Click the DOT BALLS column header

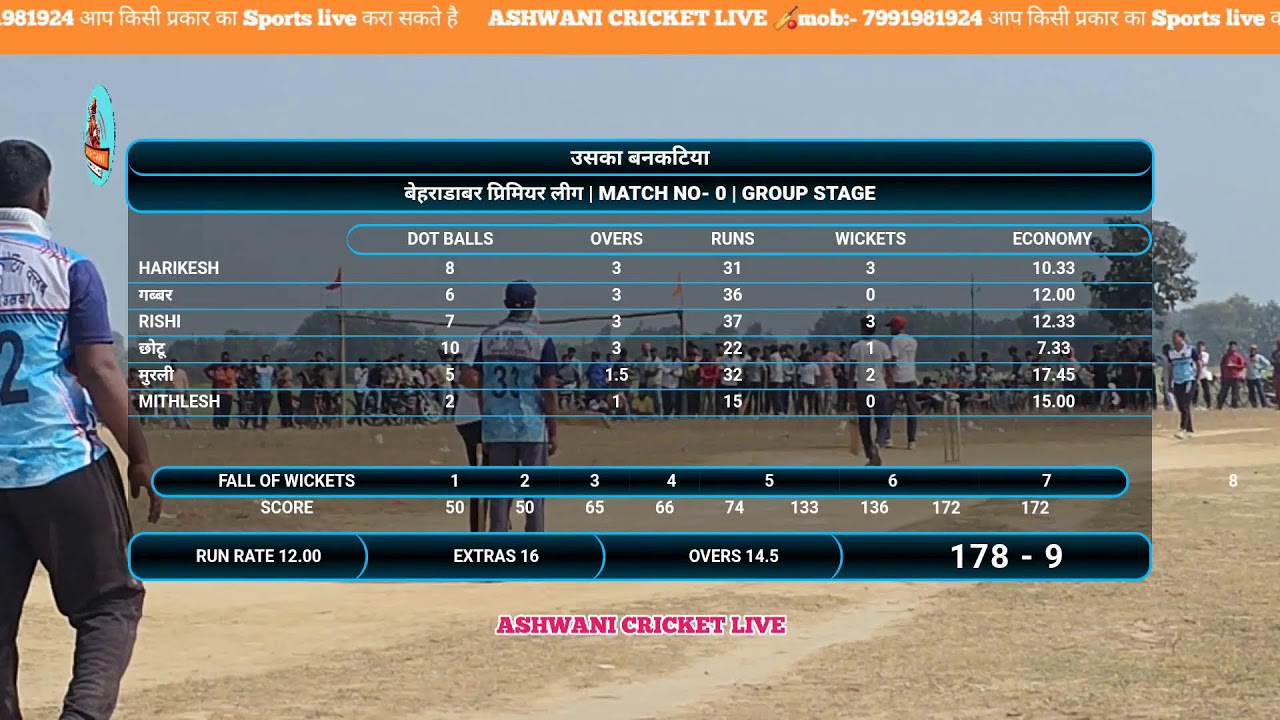coord(450,239)
